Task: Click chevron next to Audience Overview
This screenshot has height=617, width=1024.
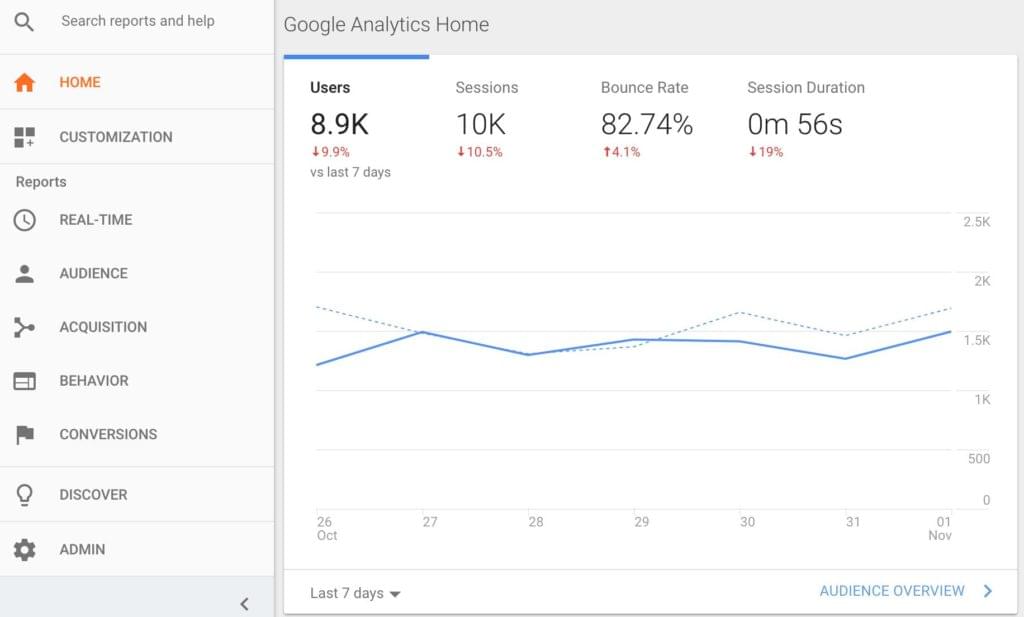Action: point(988,591)
